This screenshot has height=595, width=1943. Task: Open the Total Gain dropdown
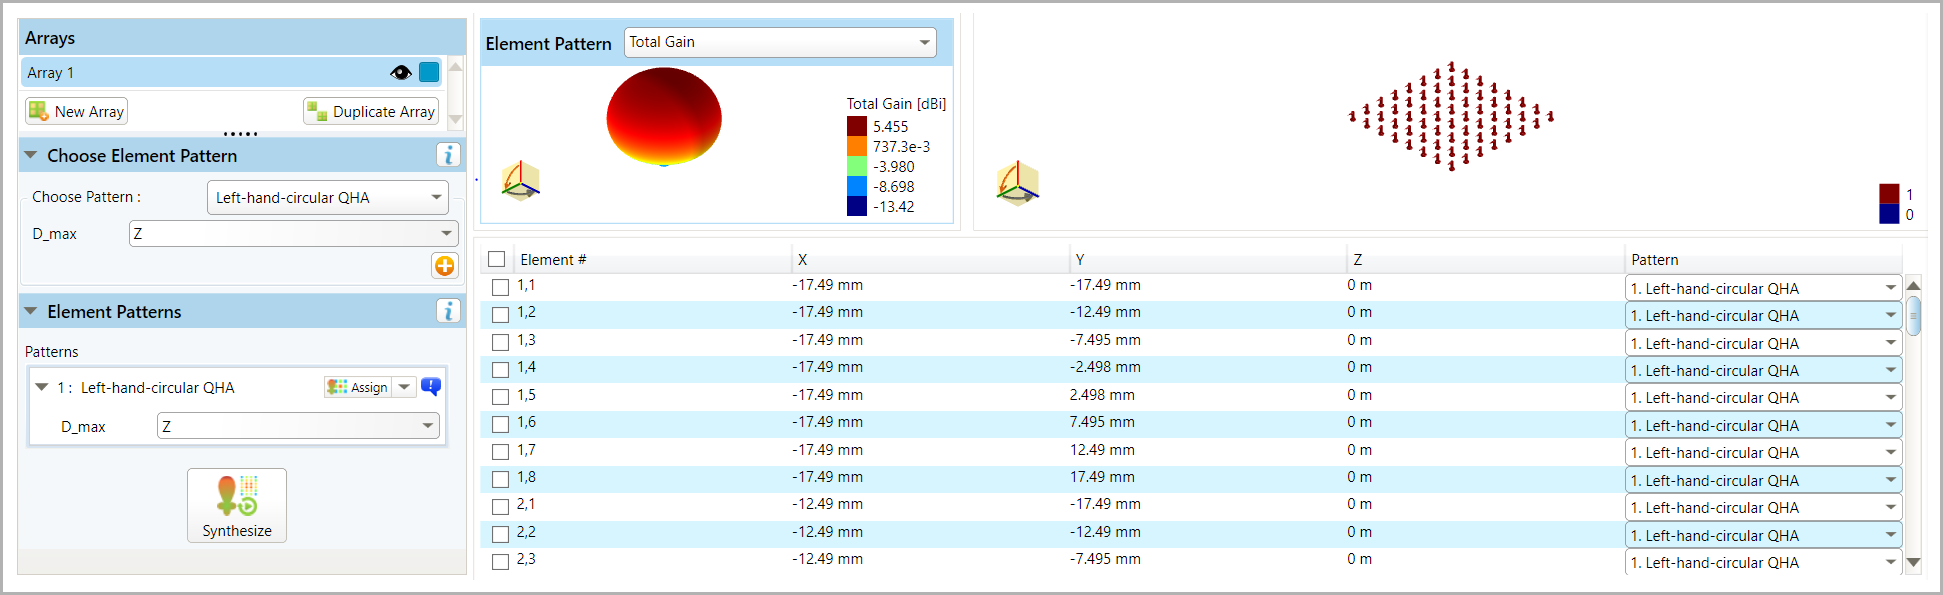click(780, 42)
